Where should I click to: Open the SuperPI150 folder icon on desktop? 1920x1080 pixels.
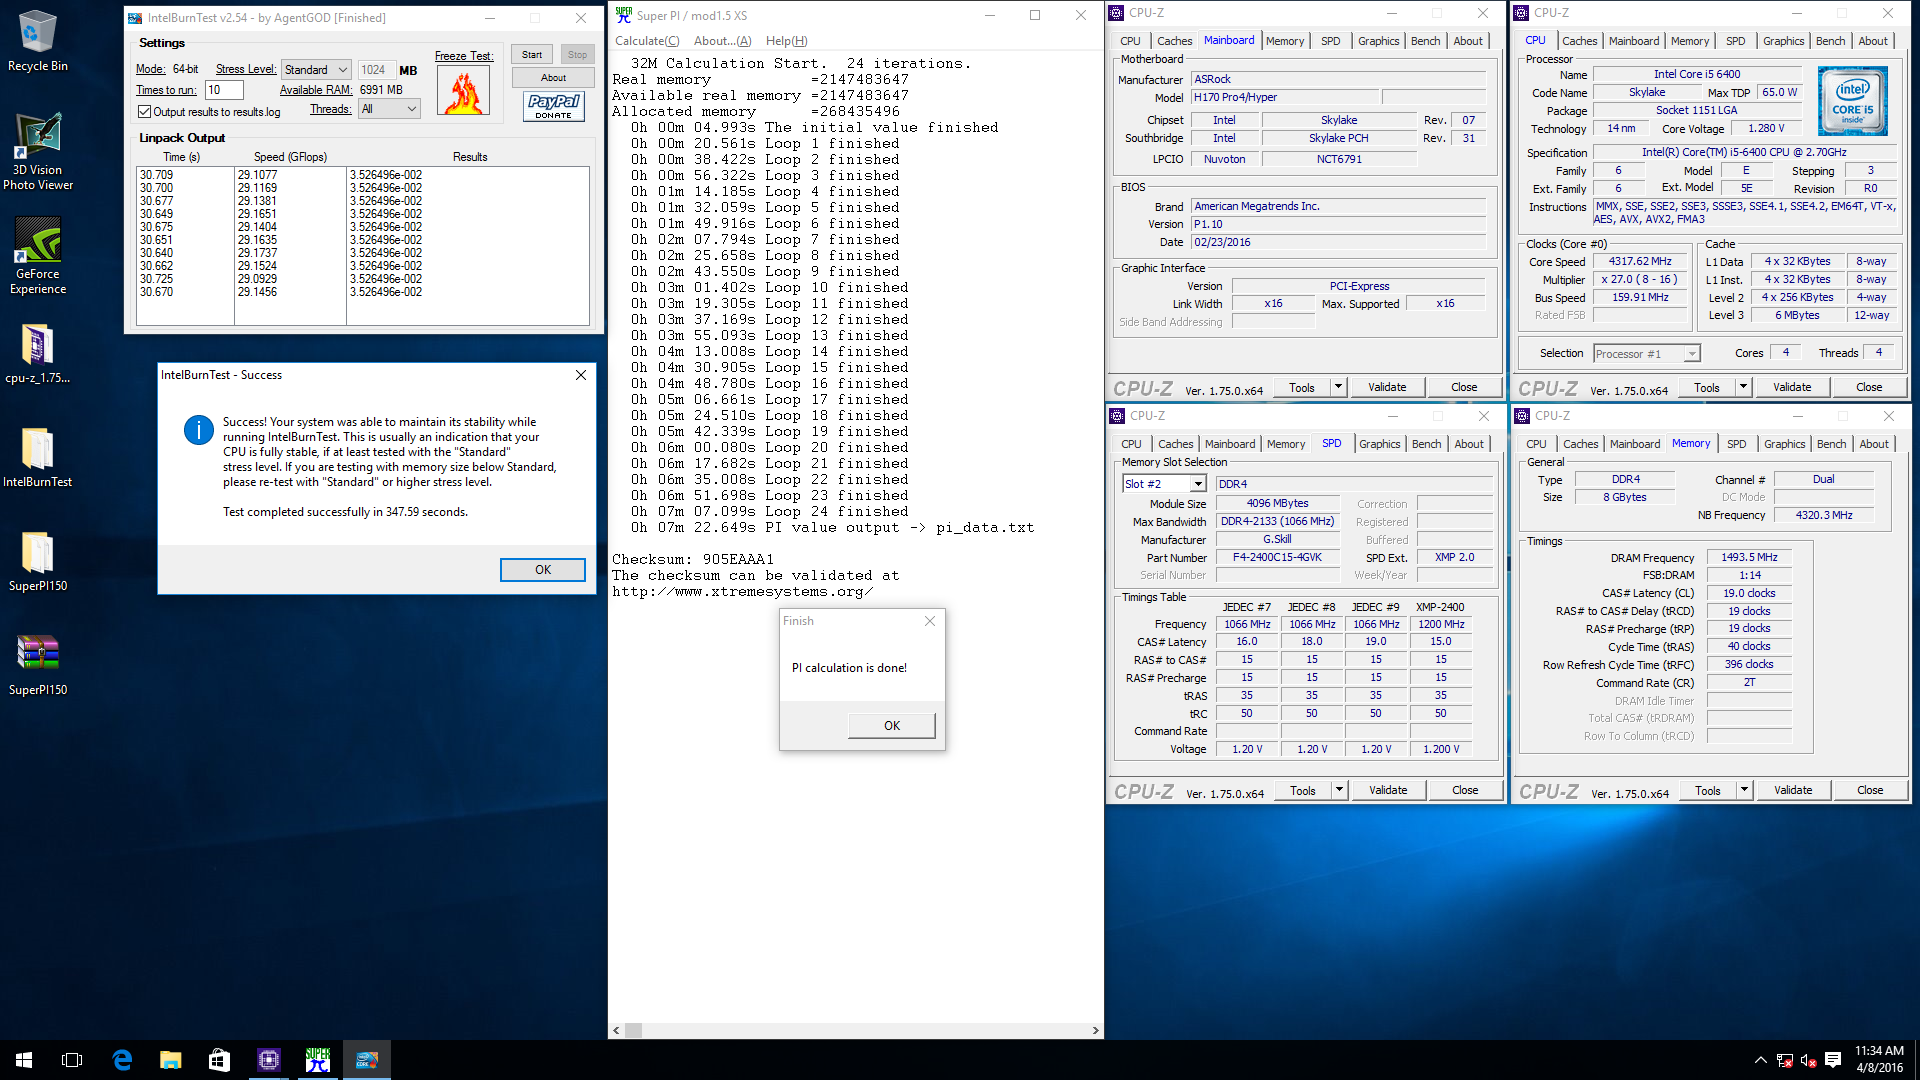[x=38, y=562]
